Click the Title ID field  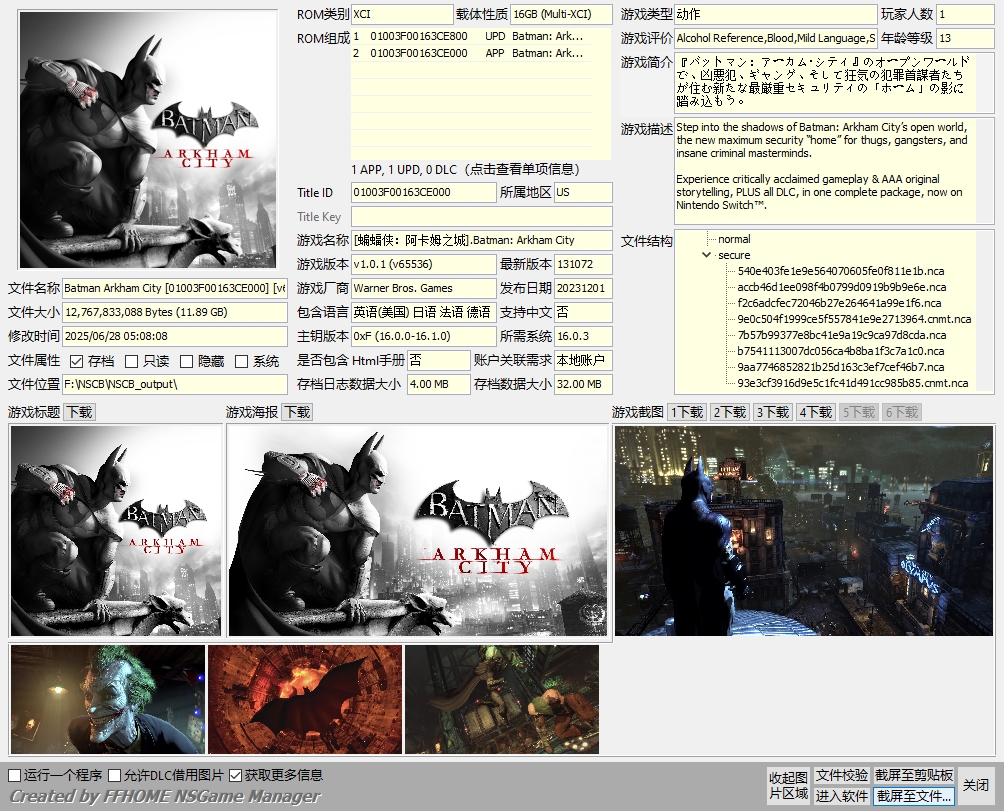423,192
